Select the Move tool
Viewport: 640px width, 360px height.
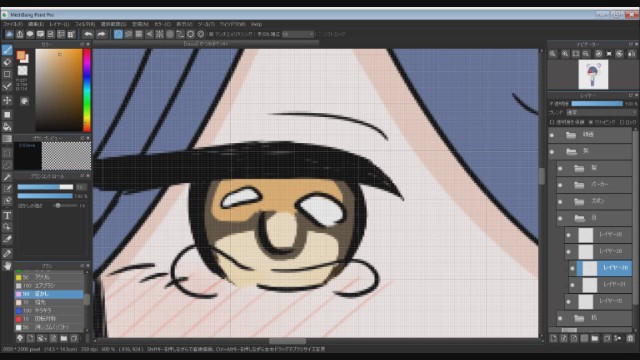point(7,100)
